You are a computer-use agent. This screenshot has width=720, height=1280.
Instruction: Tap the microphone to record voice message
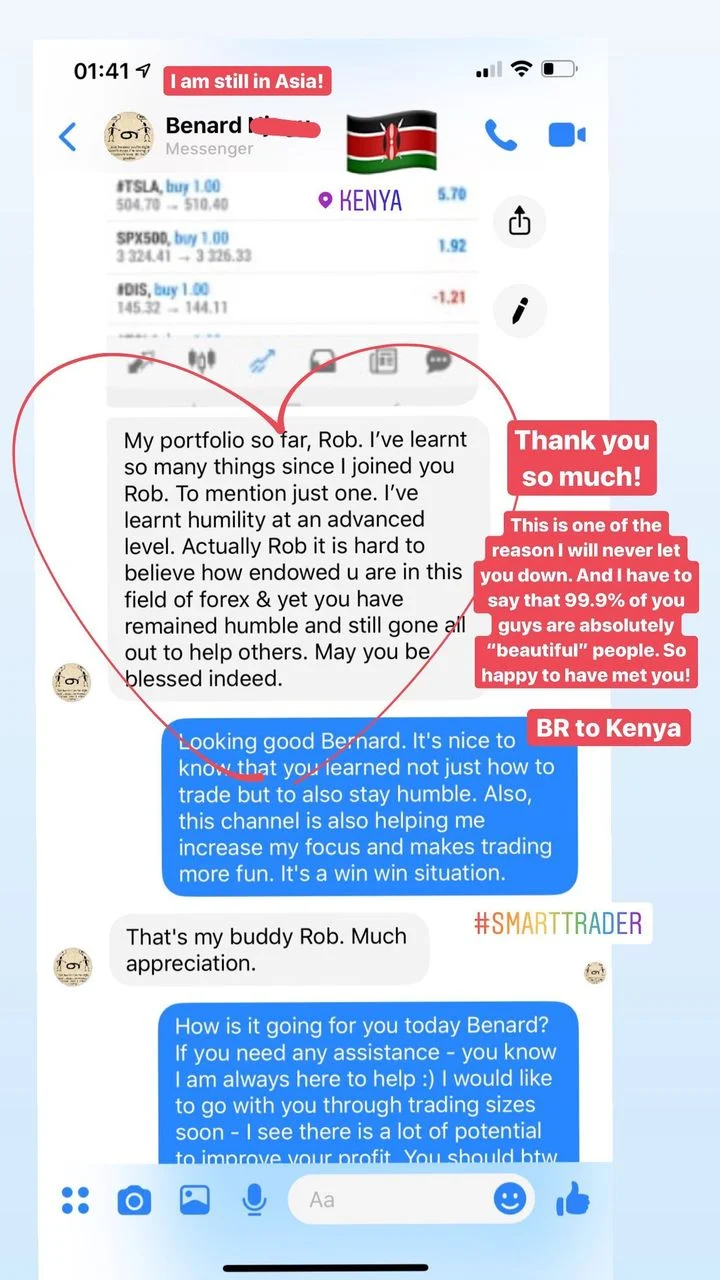(255, 1199)
